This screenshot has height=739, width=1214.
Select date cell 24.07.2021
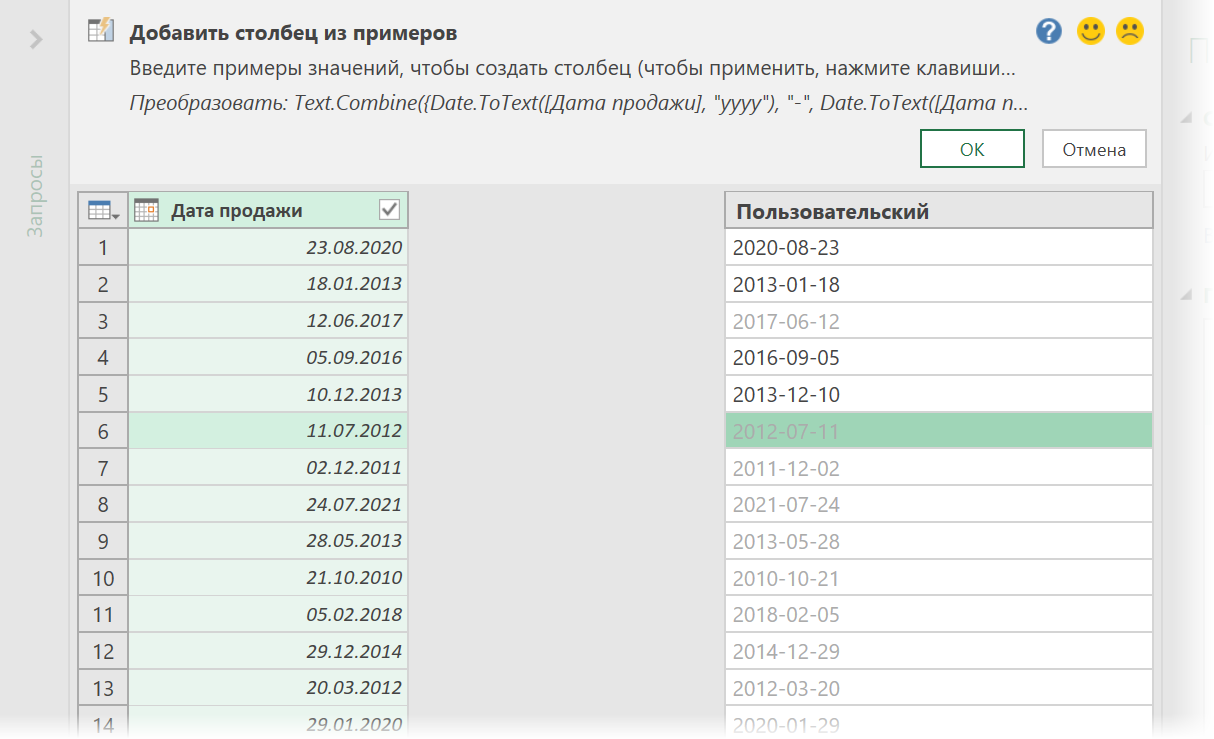[x=268, y=504]
